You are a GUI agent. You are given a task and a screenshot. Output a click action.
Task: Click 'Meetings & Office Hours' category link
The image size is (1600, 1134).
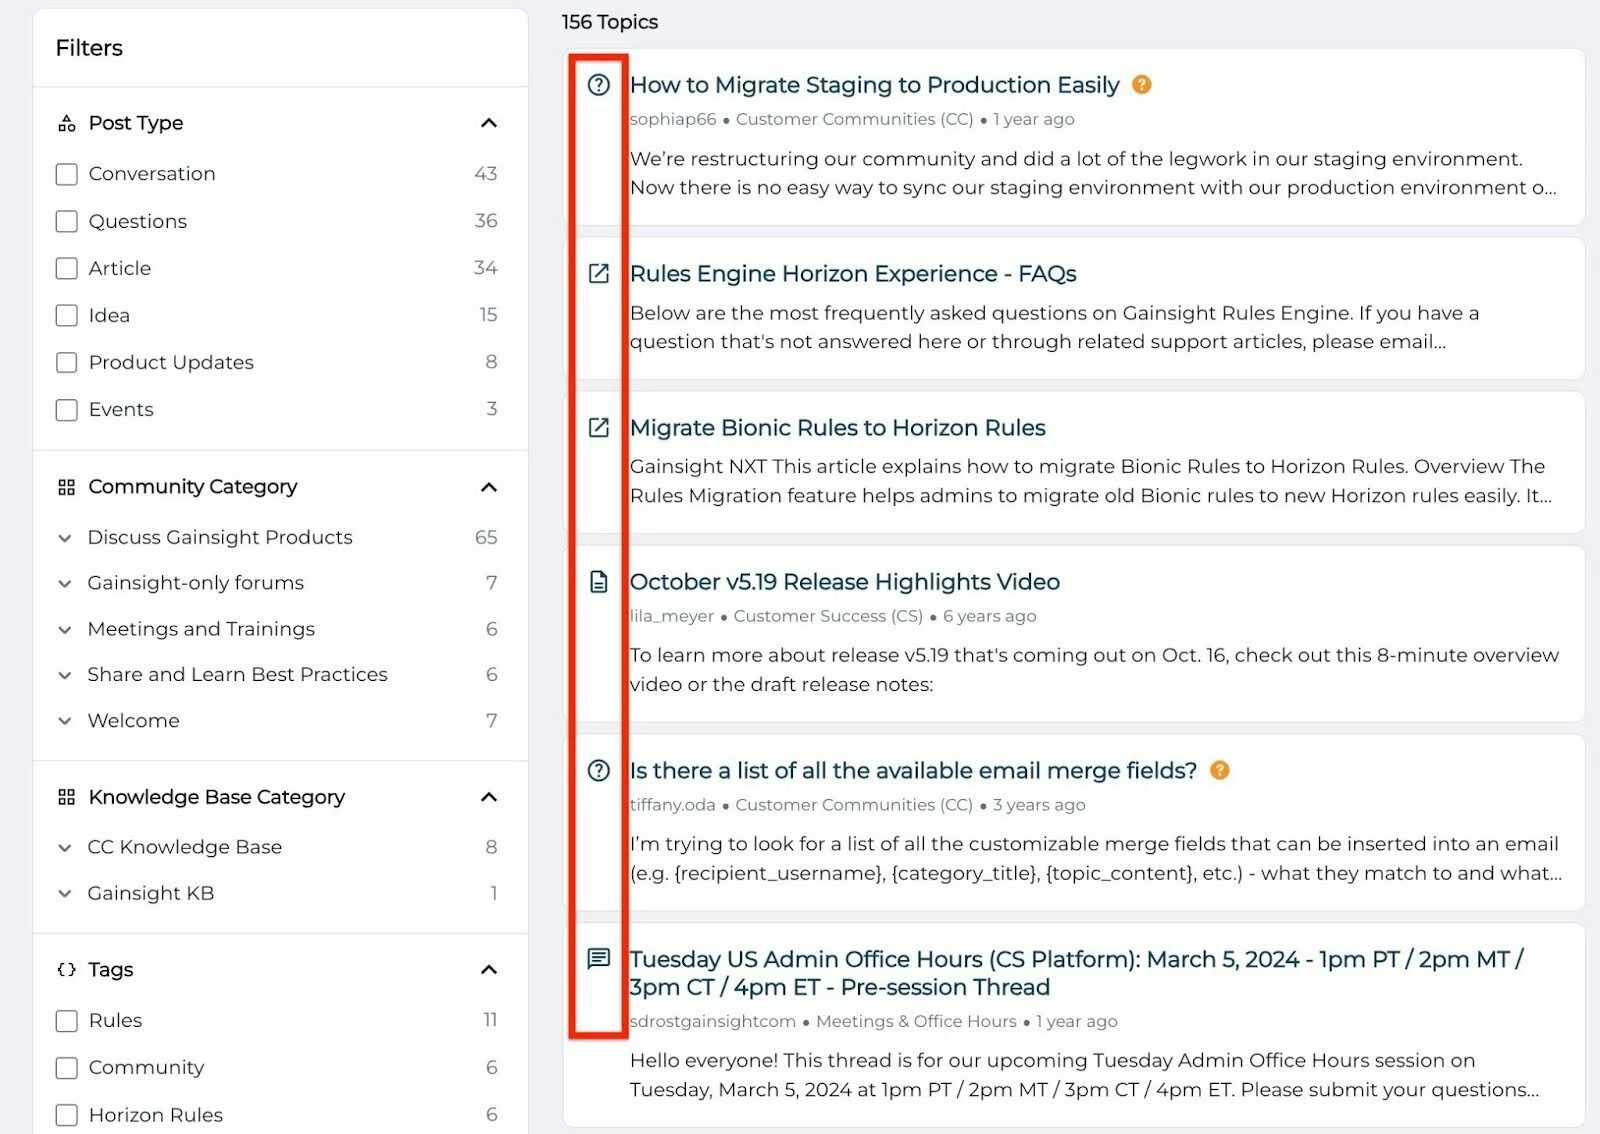[916, 1021]
